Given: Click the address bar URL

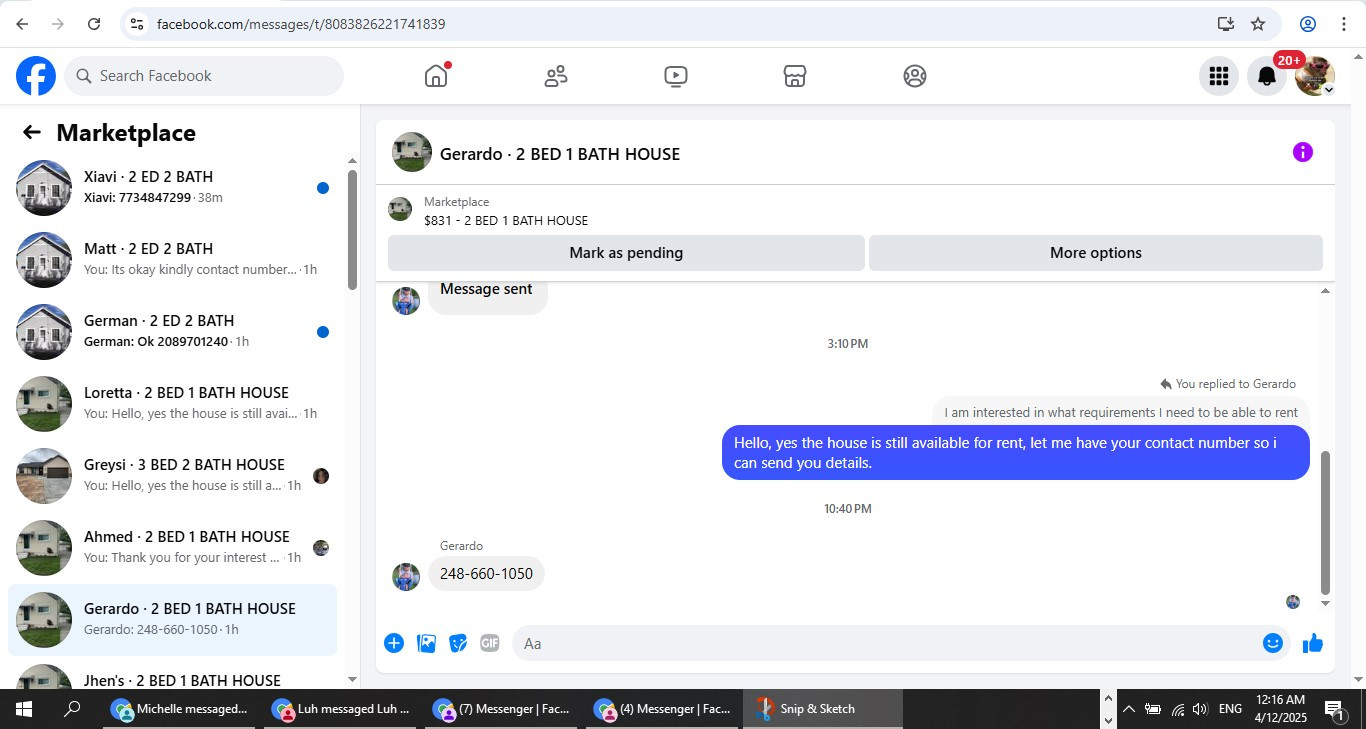Looking at the screenshot, I should click(x=301, y=24).
